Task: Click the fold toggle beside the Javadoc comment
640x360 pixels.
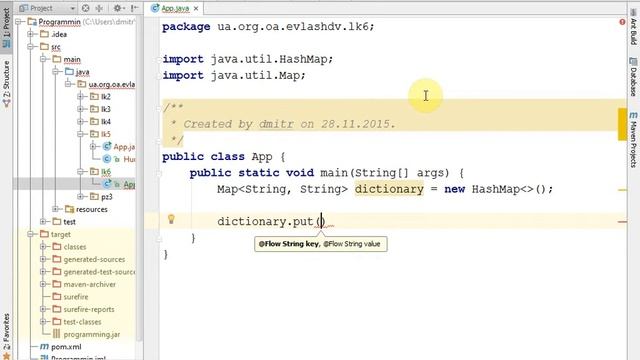Action: point(158,108)
